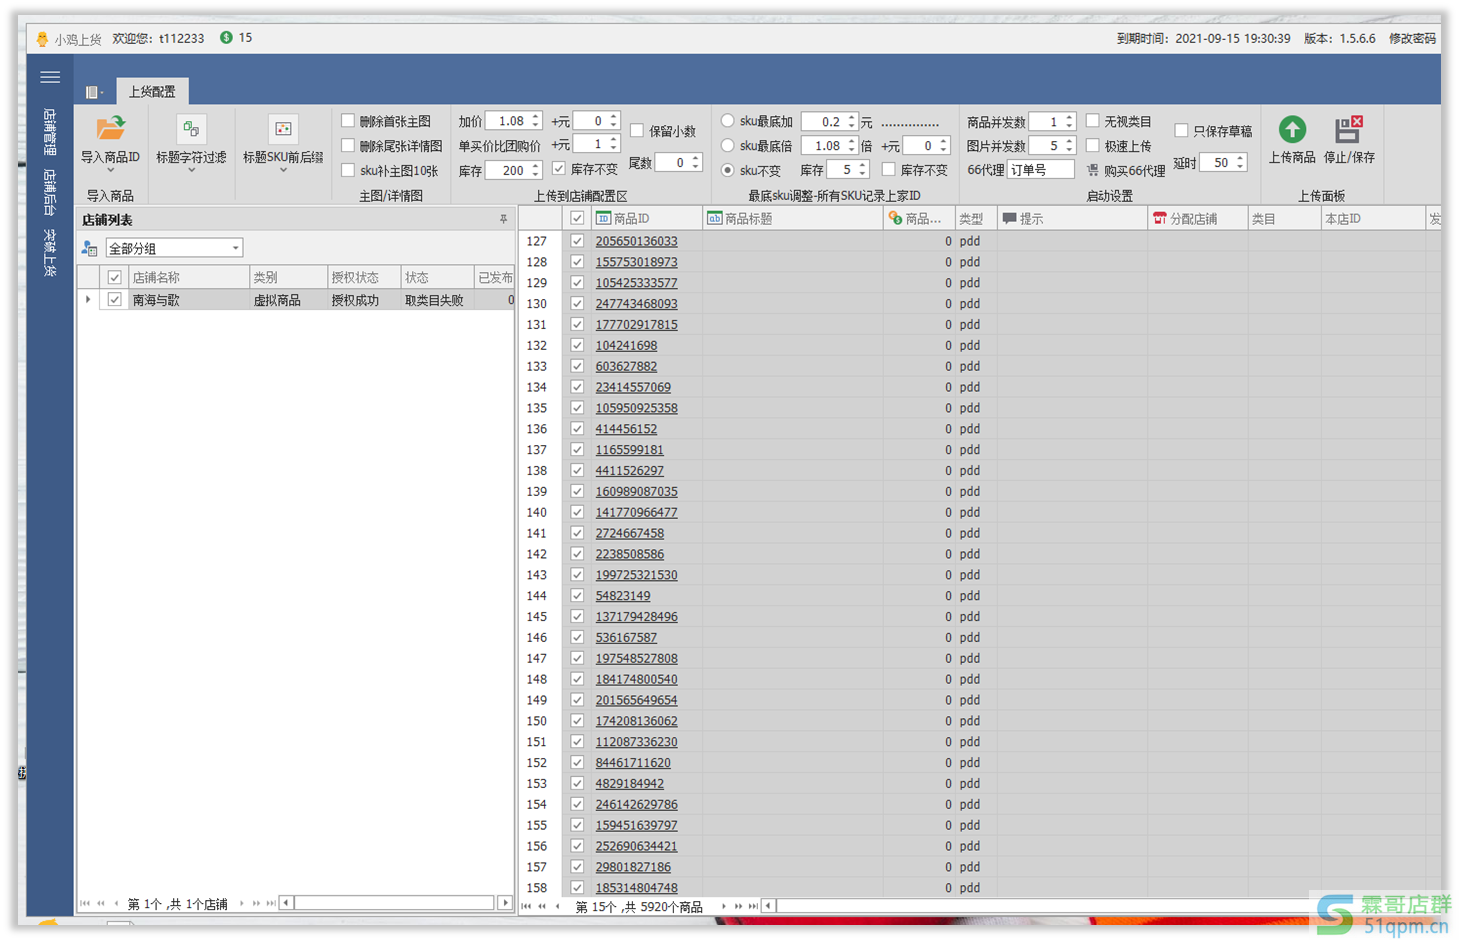Open 店铺管理 in the left sidebar
The width and height of the screenshot is (1459, 940).
click(50, 132)
